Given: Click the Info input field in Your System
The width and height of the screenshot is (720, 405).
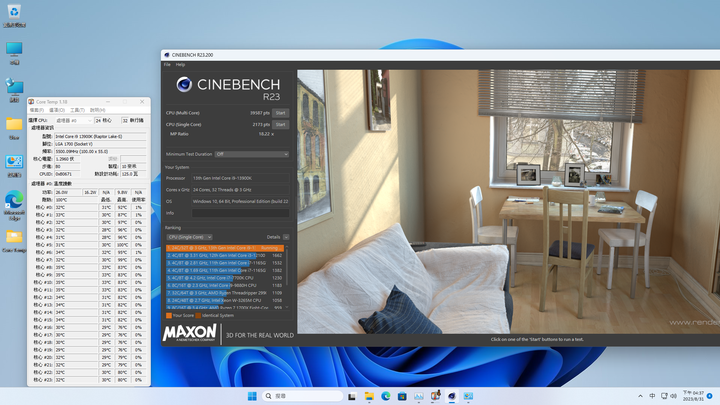Looking at the screenshot, I should click(240, 213).
